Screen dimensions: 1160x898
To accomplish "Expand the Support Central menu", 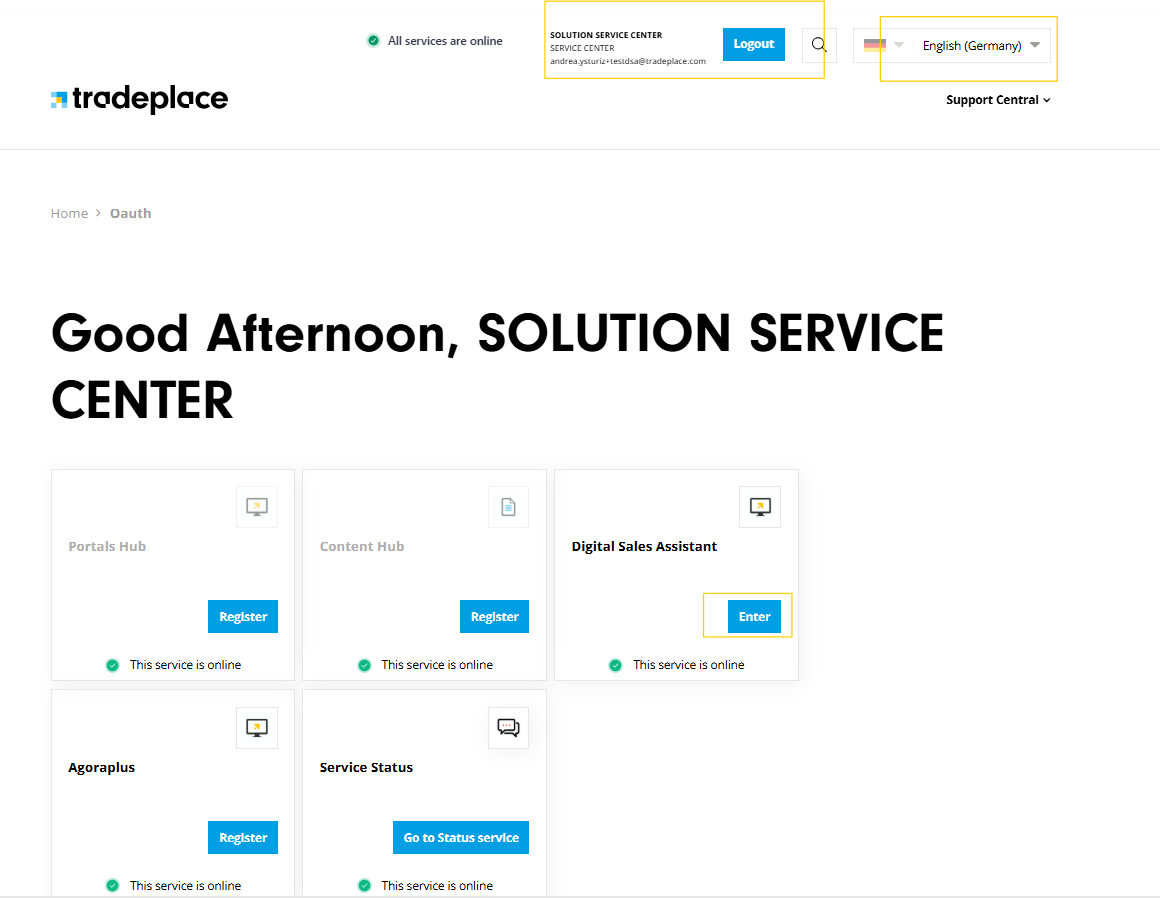I will pos(998,100).
